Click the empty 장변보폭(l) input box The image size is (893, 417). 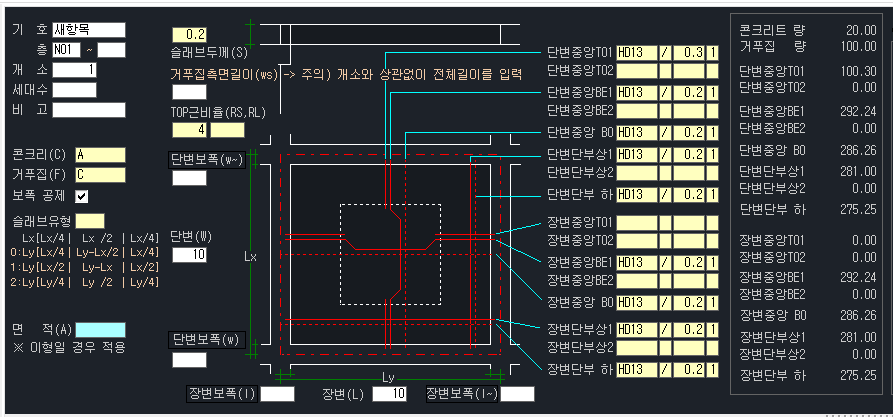click(x=277, y=394)
